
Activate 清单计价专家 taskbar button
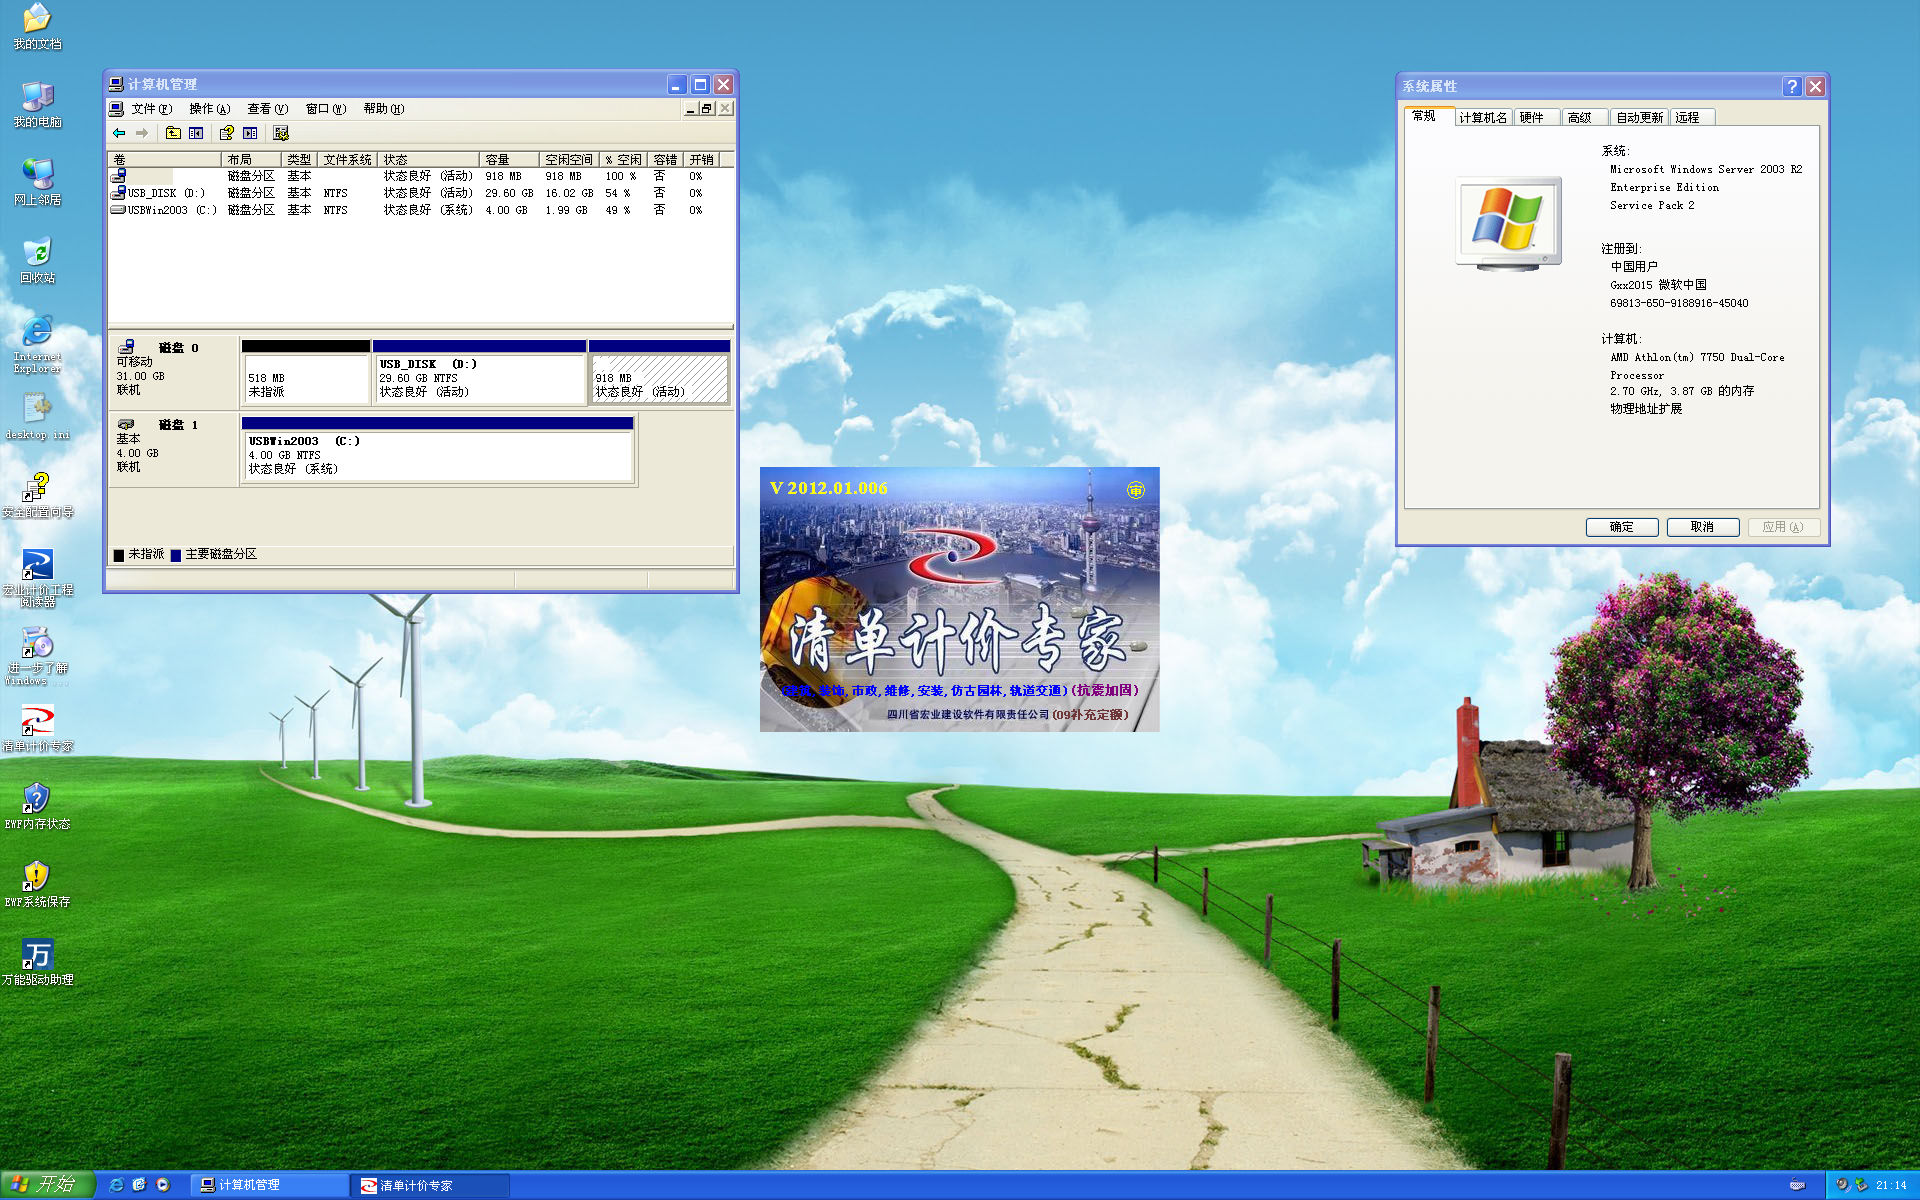[432, 1185]
